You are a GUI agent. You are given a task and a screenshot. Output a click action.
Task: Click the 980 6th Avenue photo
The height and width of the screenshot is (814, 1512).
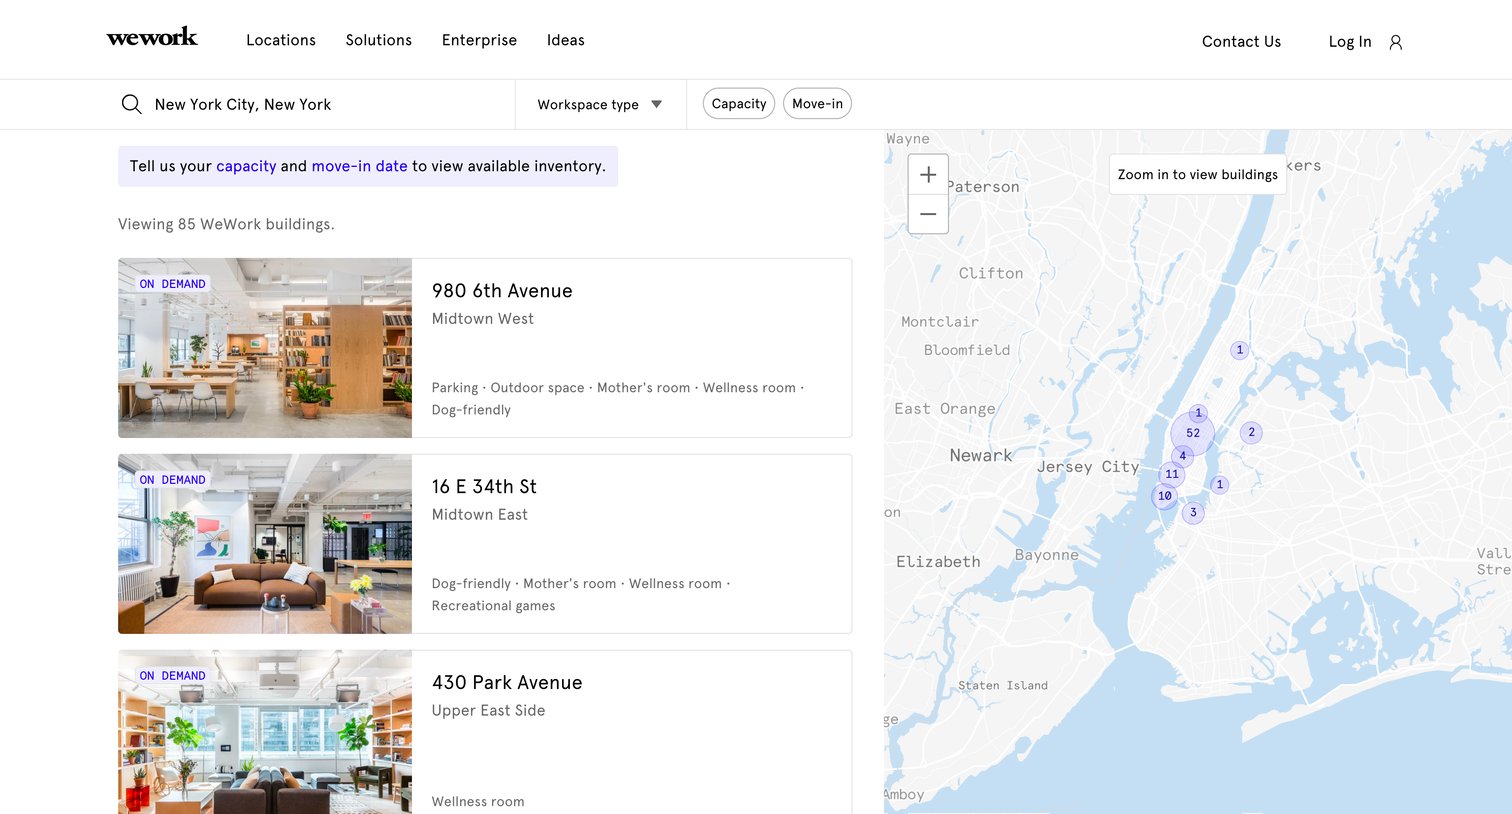[x=265, y=348]
